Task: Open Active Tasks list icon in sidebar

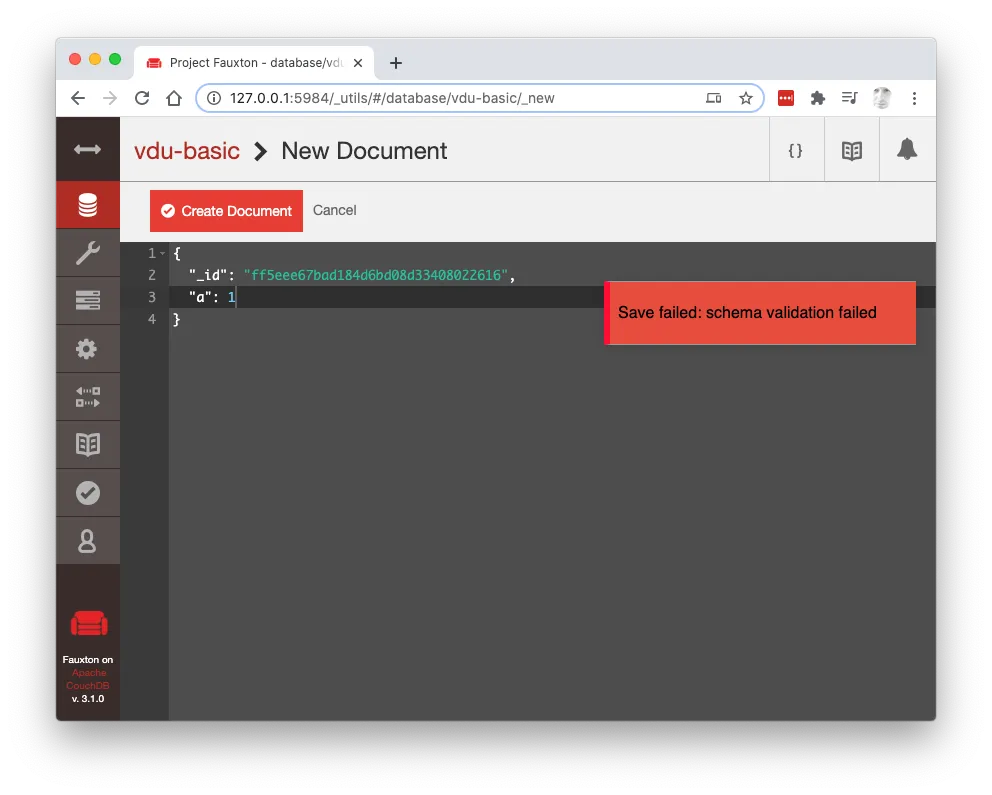Action: (87, 300)
